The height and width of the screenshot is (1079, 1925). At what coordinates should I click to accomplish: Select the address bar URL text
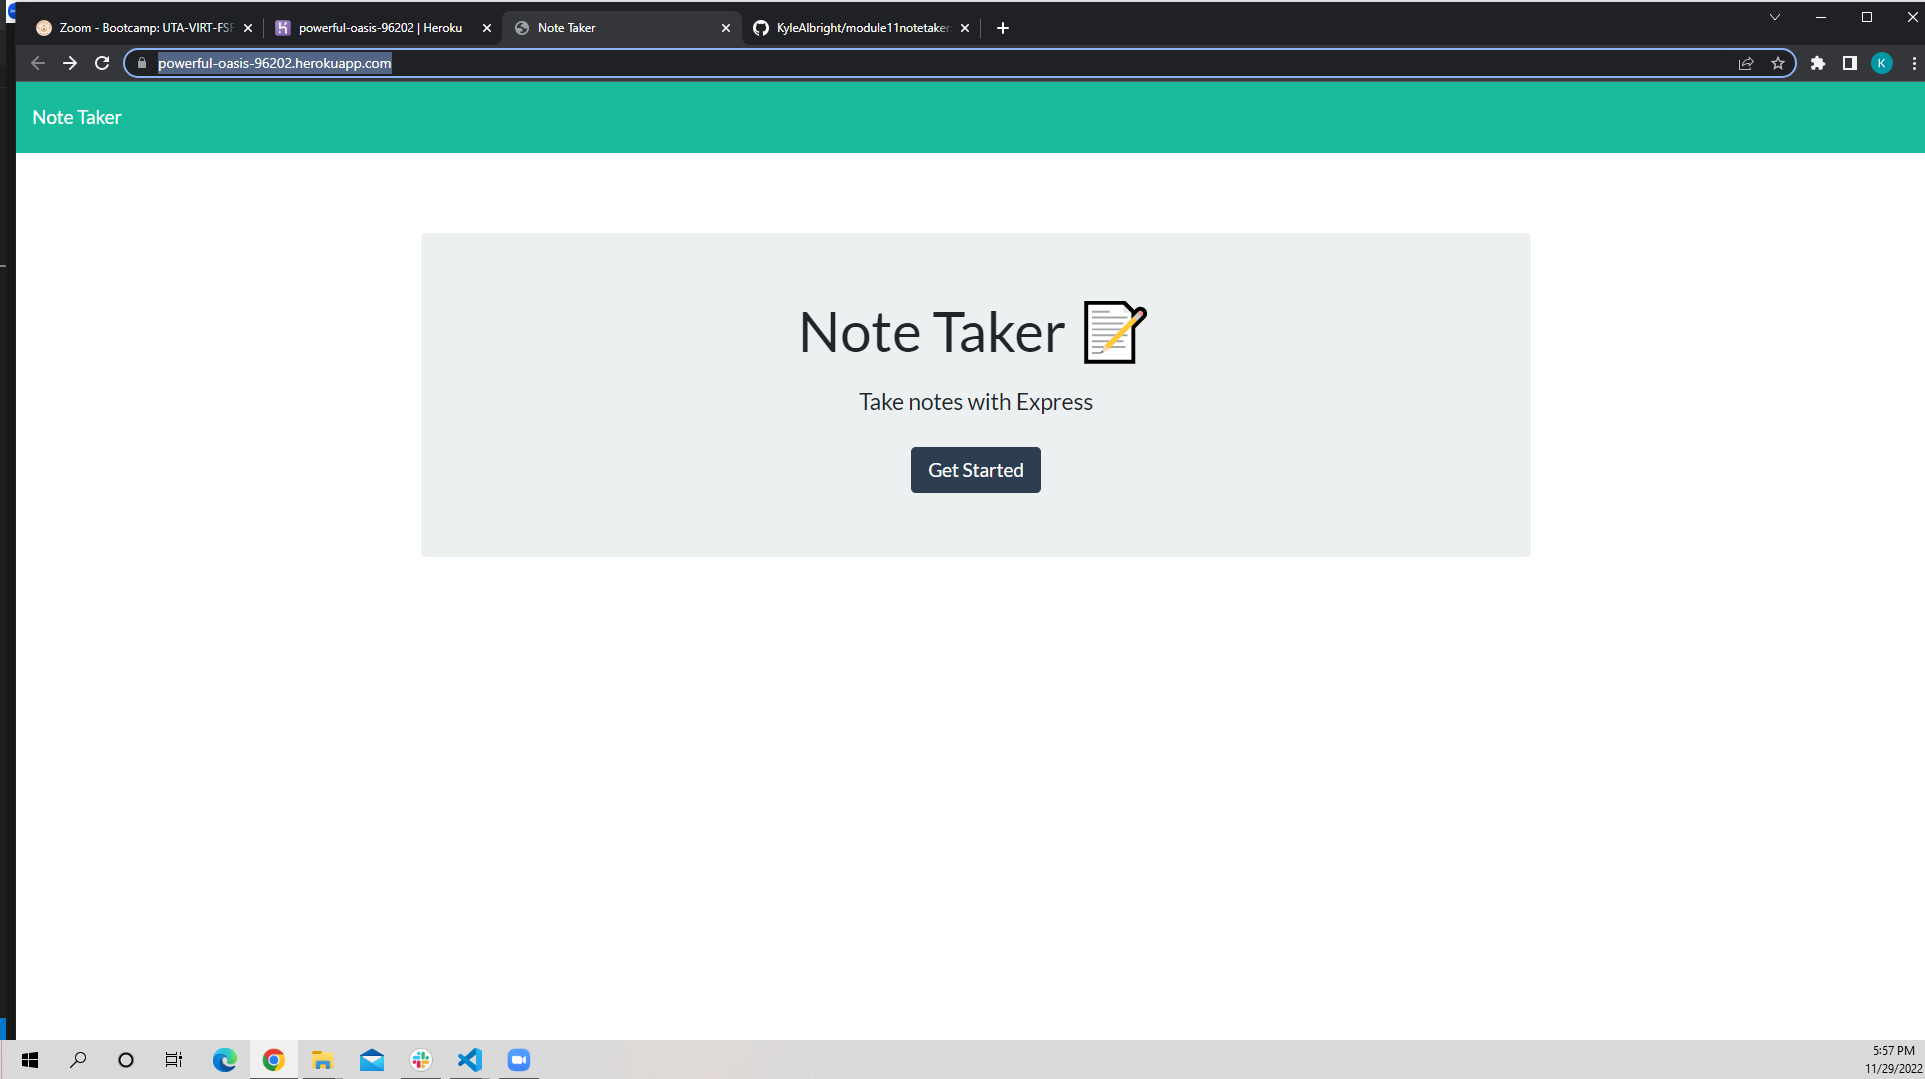click(273, 63)
